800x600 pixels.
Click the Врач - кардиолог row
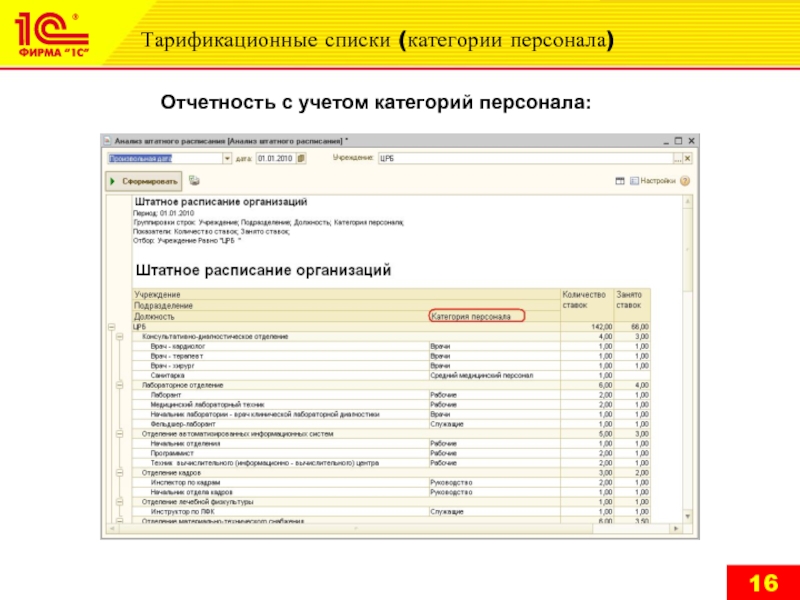click(175, 346)
